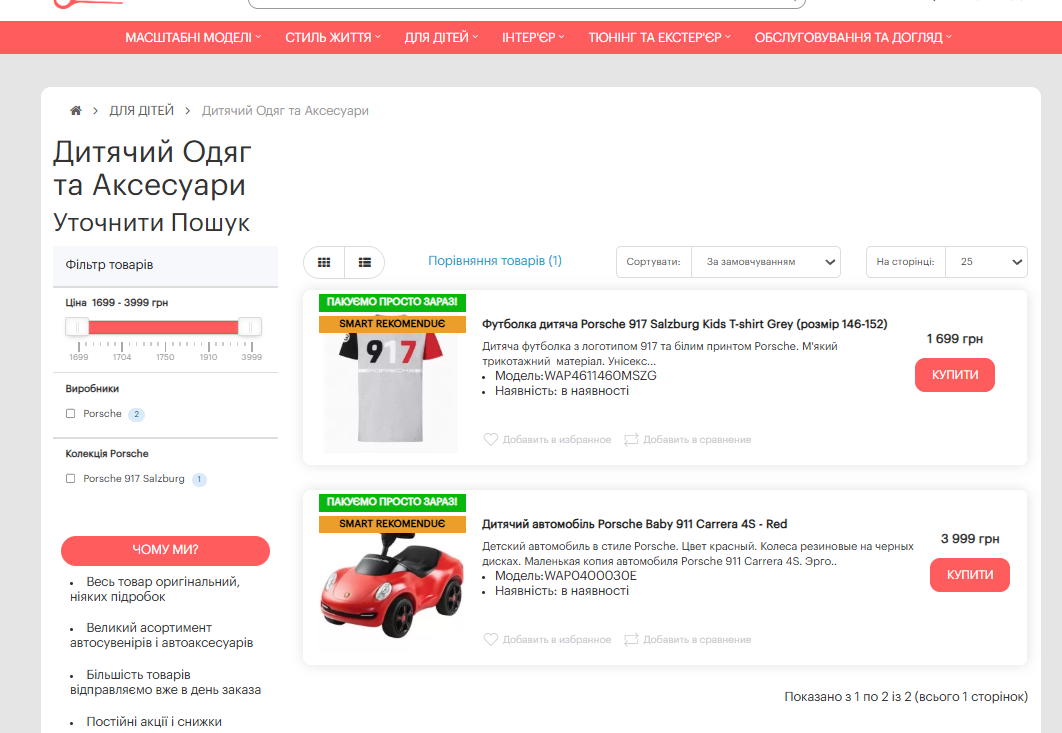Click heart wishlist icon for Baby 911 Carrera

[490, 639]
